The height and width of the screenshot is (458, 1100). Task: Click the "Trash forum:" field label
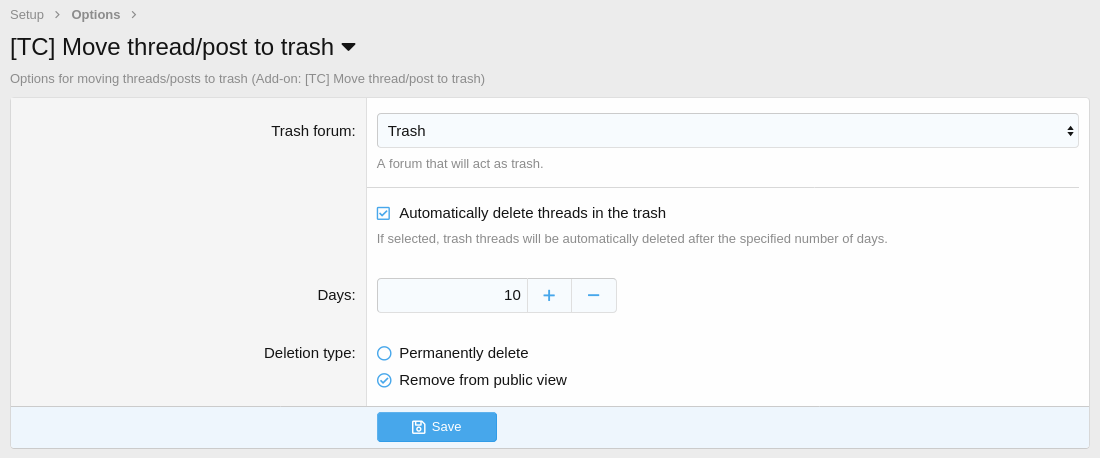point(313,131)
